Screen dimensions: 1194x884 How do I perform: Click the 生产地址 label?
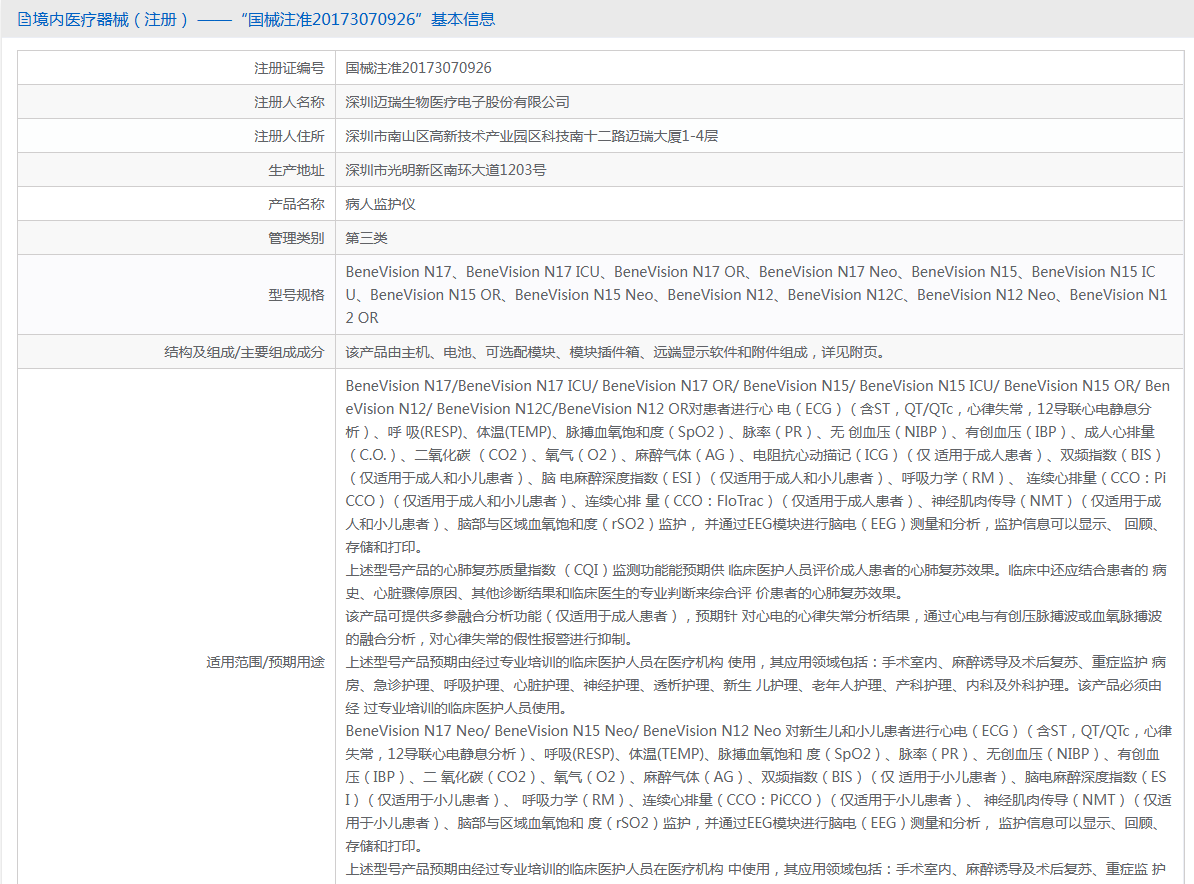tap(295, 171)
